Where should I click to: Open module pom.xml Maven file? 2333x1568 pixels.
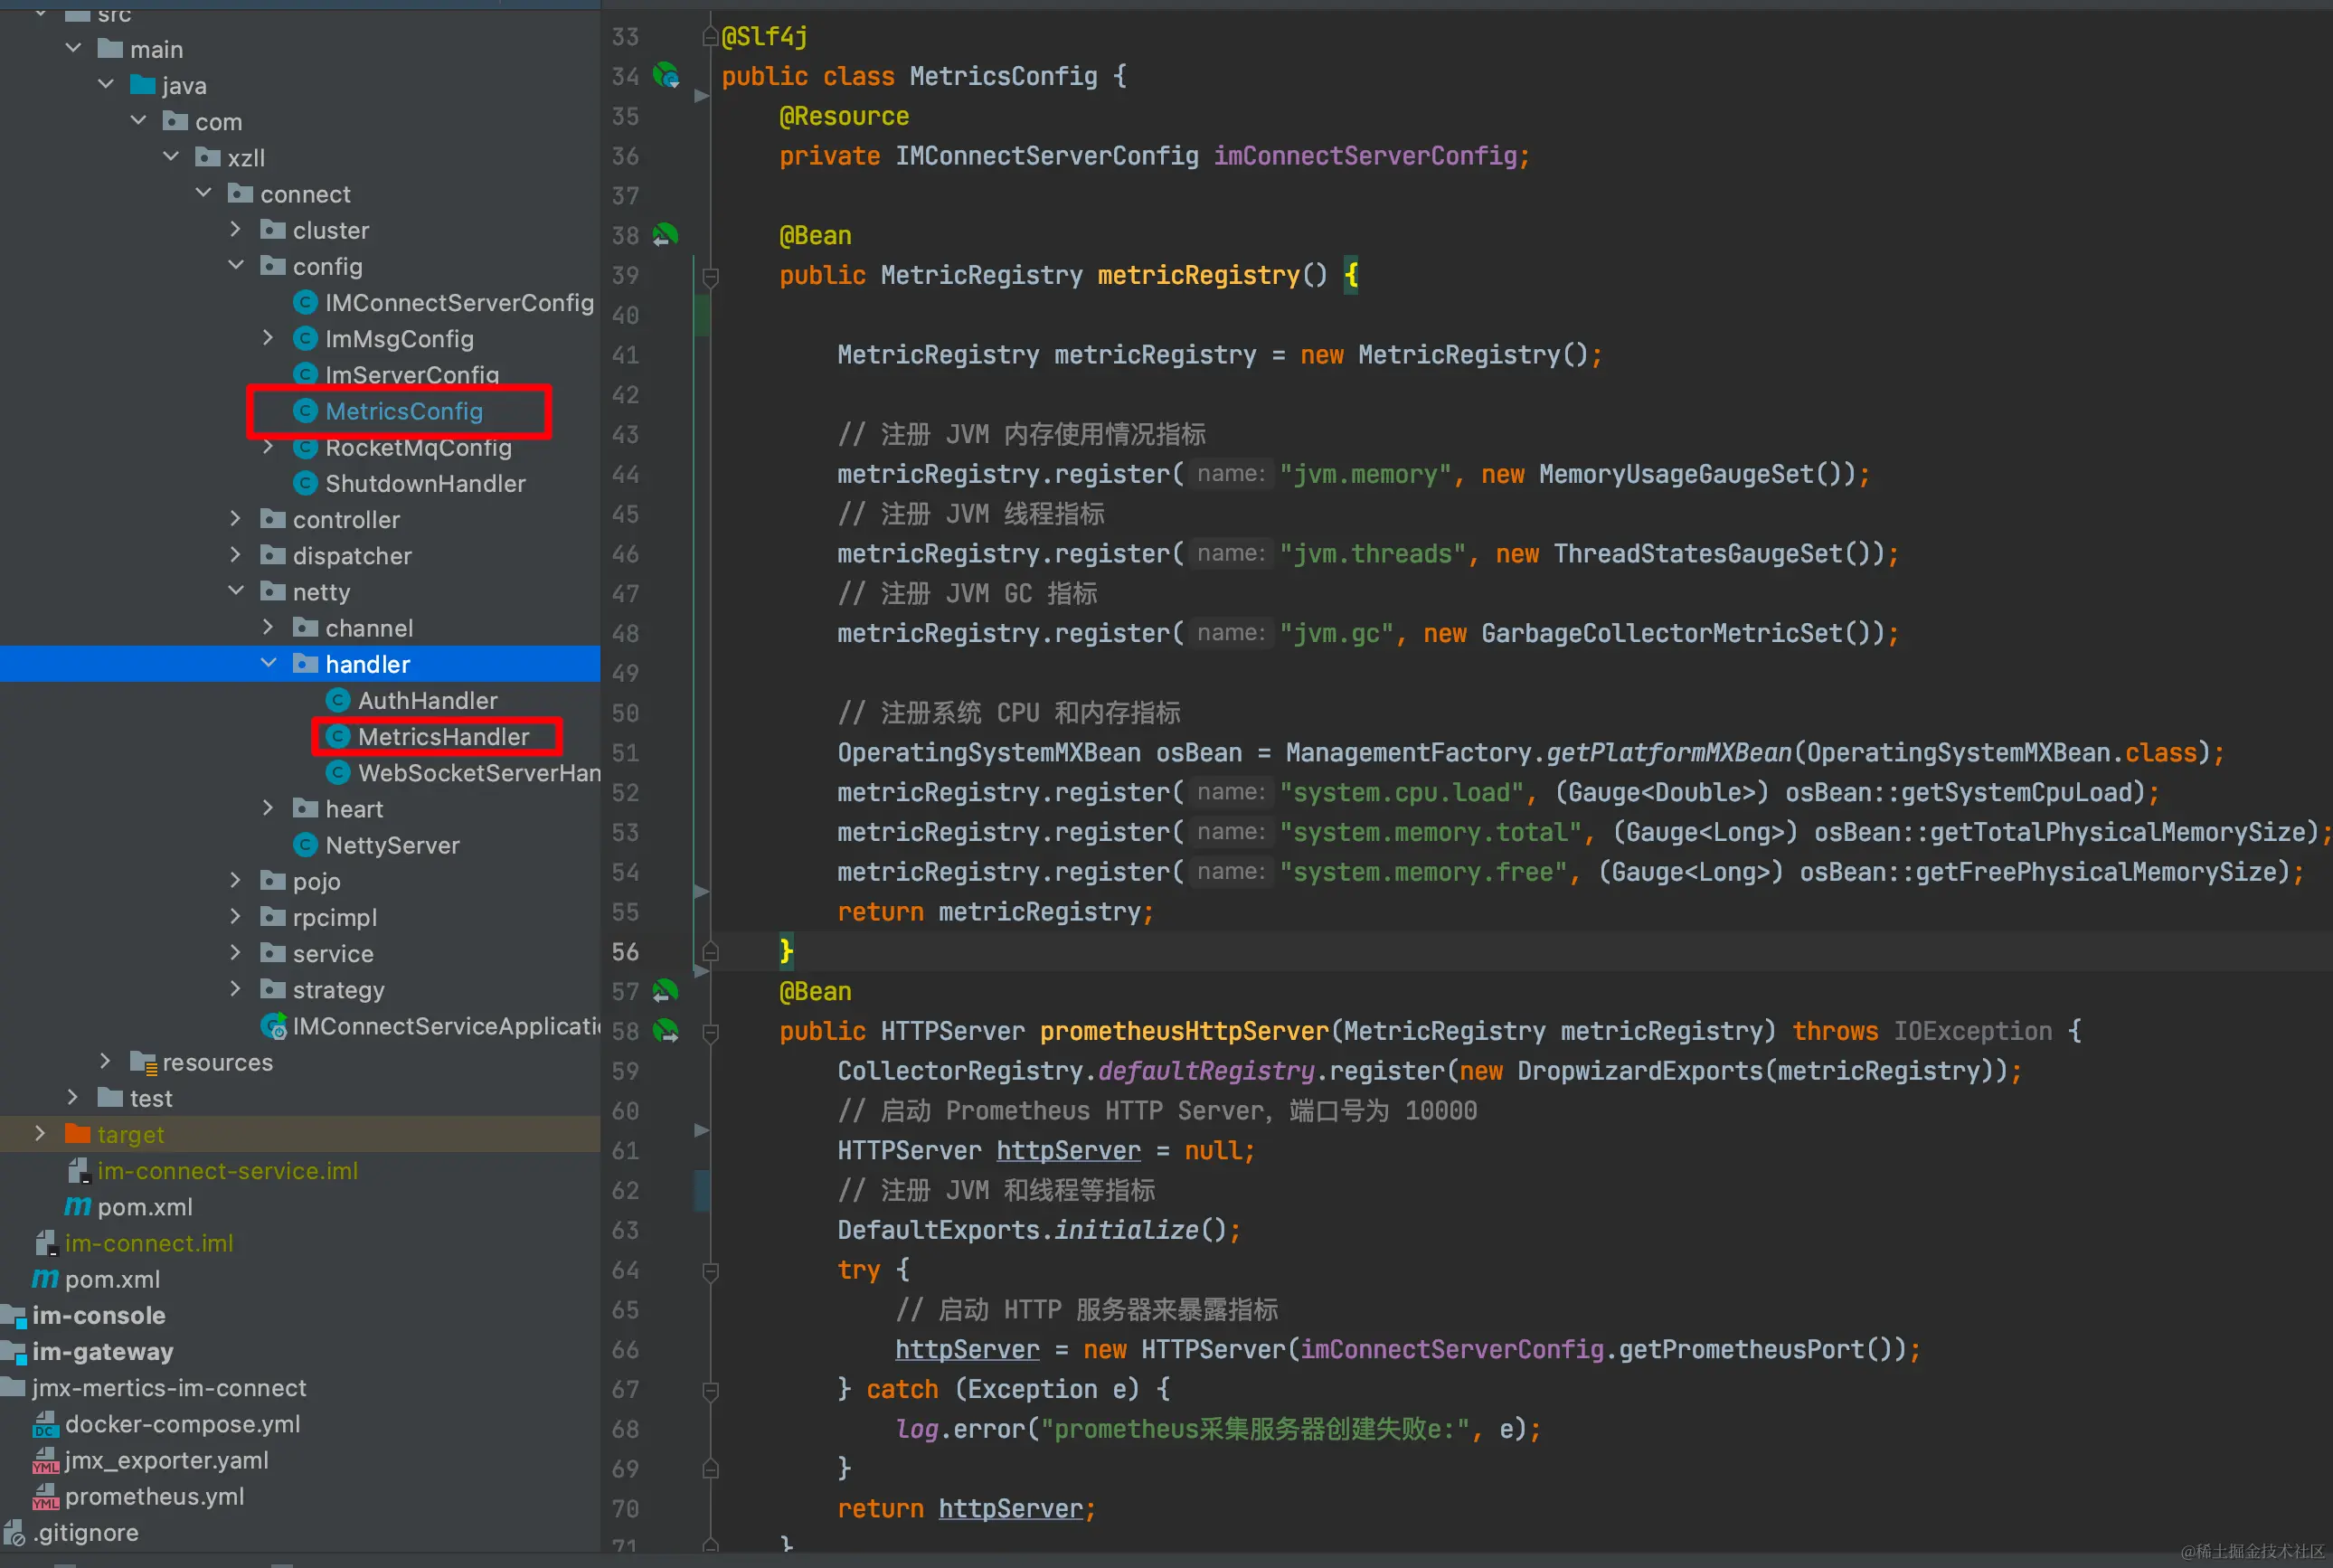pyautogui.click(x=144, y=1207)
